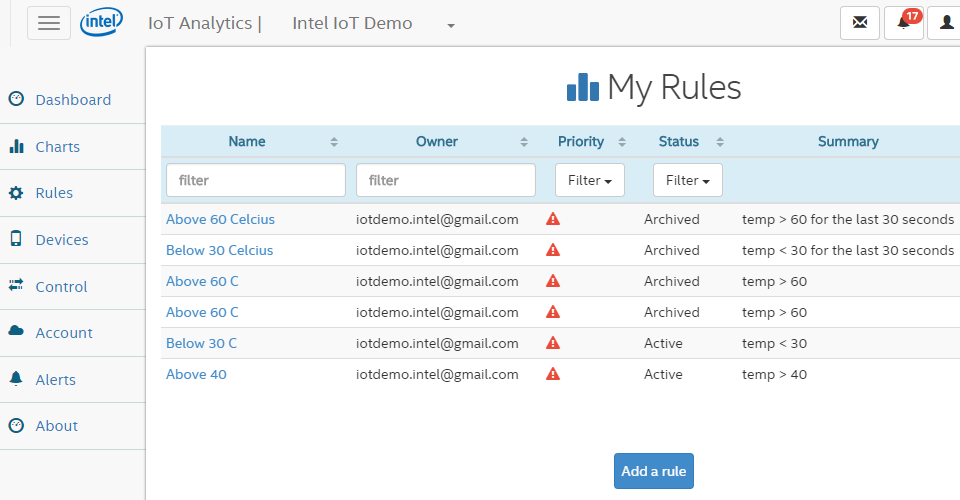Open the Devices sidebar item
Viewport: 960px width, 500px height.
click(61, 240)
